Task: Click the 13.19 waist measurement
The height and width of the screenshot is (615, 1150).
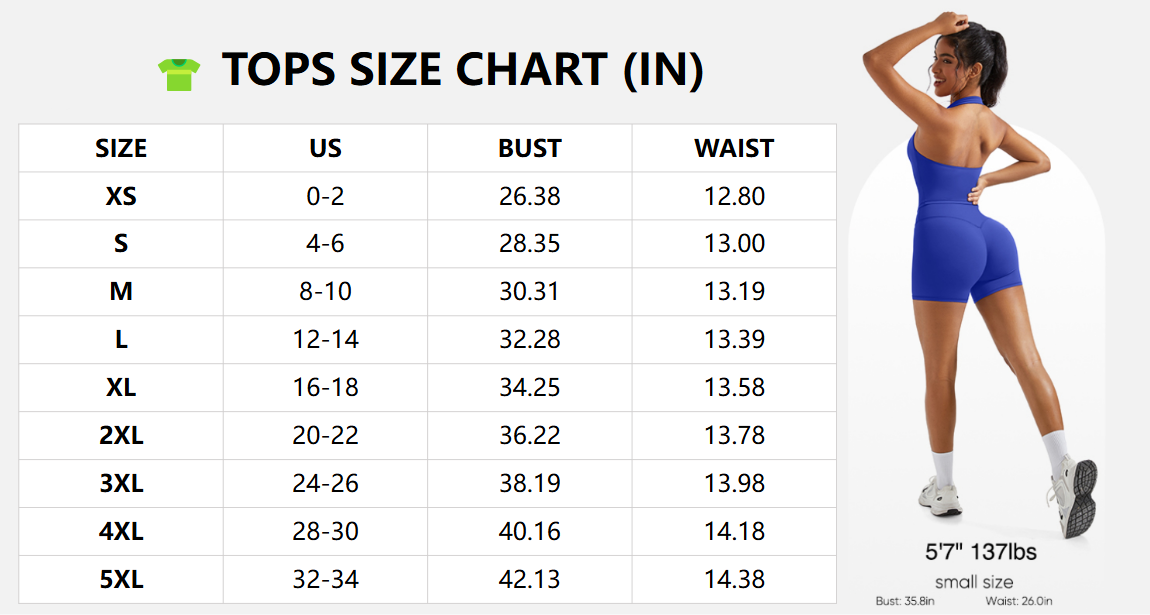Action: pos(734,292)
